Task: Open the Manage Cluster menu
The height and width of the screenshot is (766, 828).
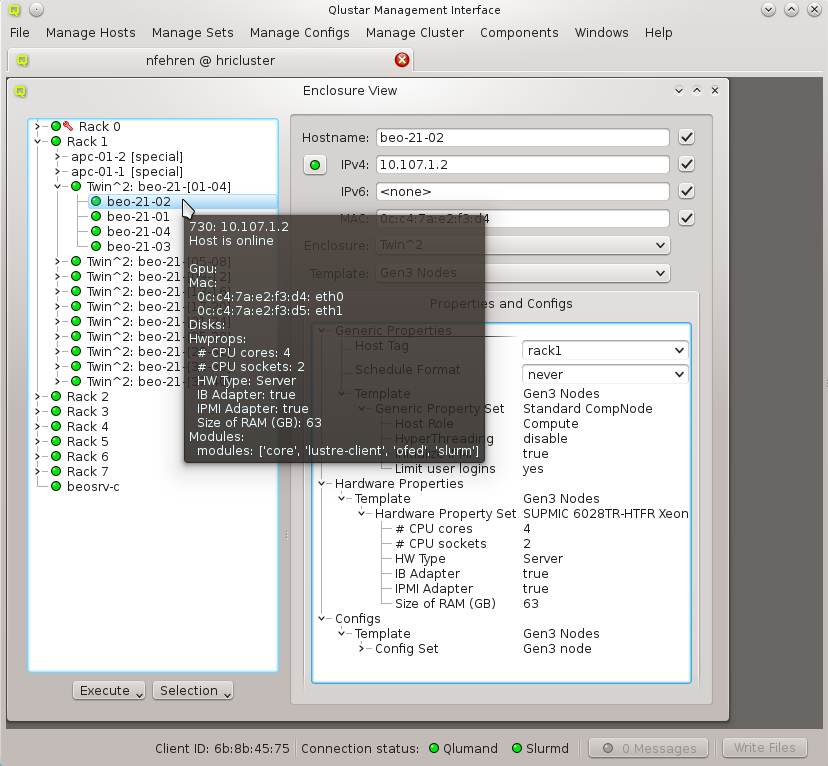Action: click(x=415, y=33)
